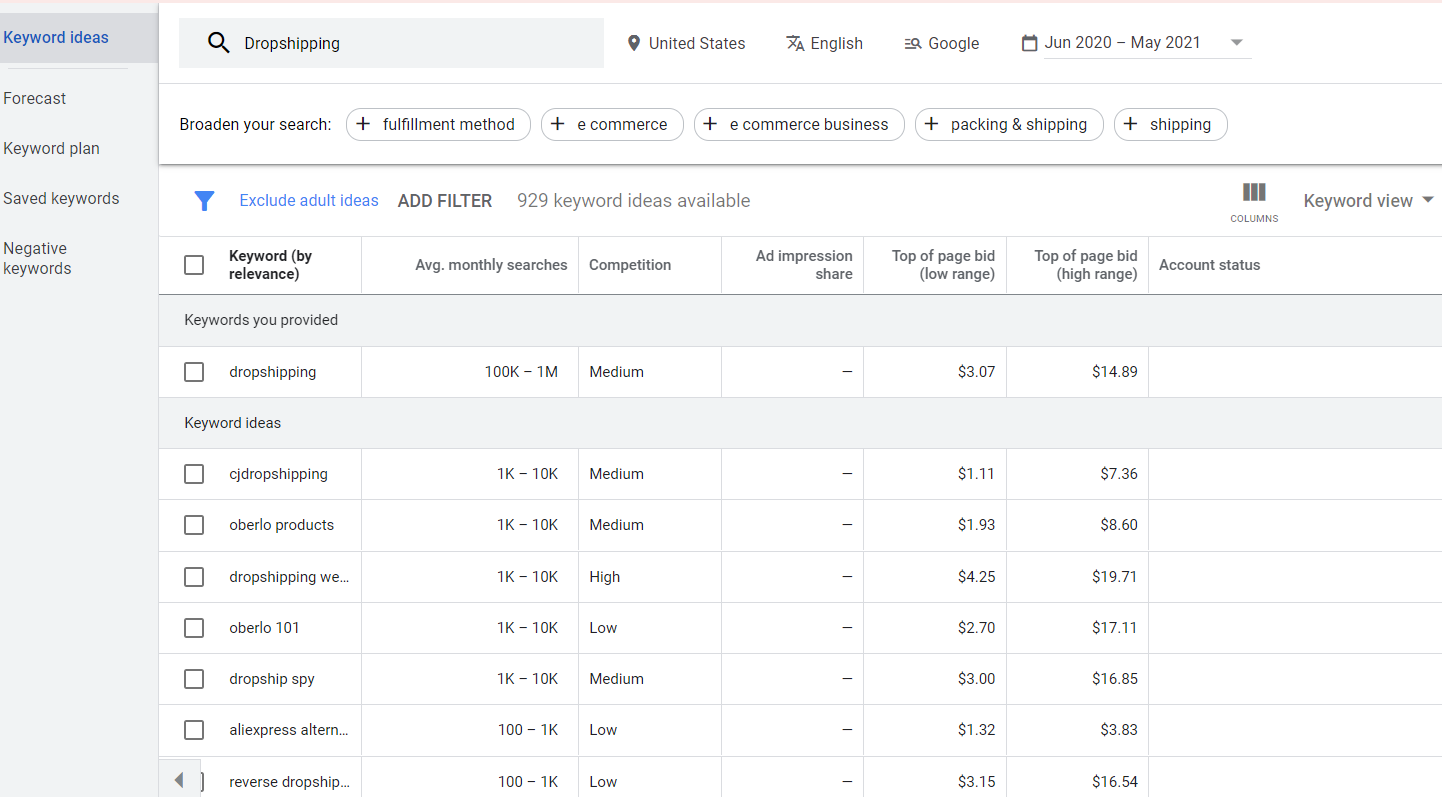1442x797 pixels.
Task: Go to Keyword plan
Action: [51, 148]
